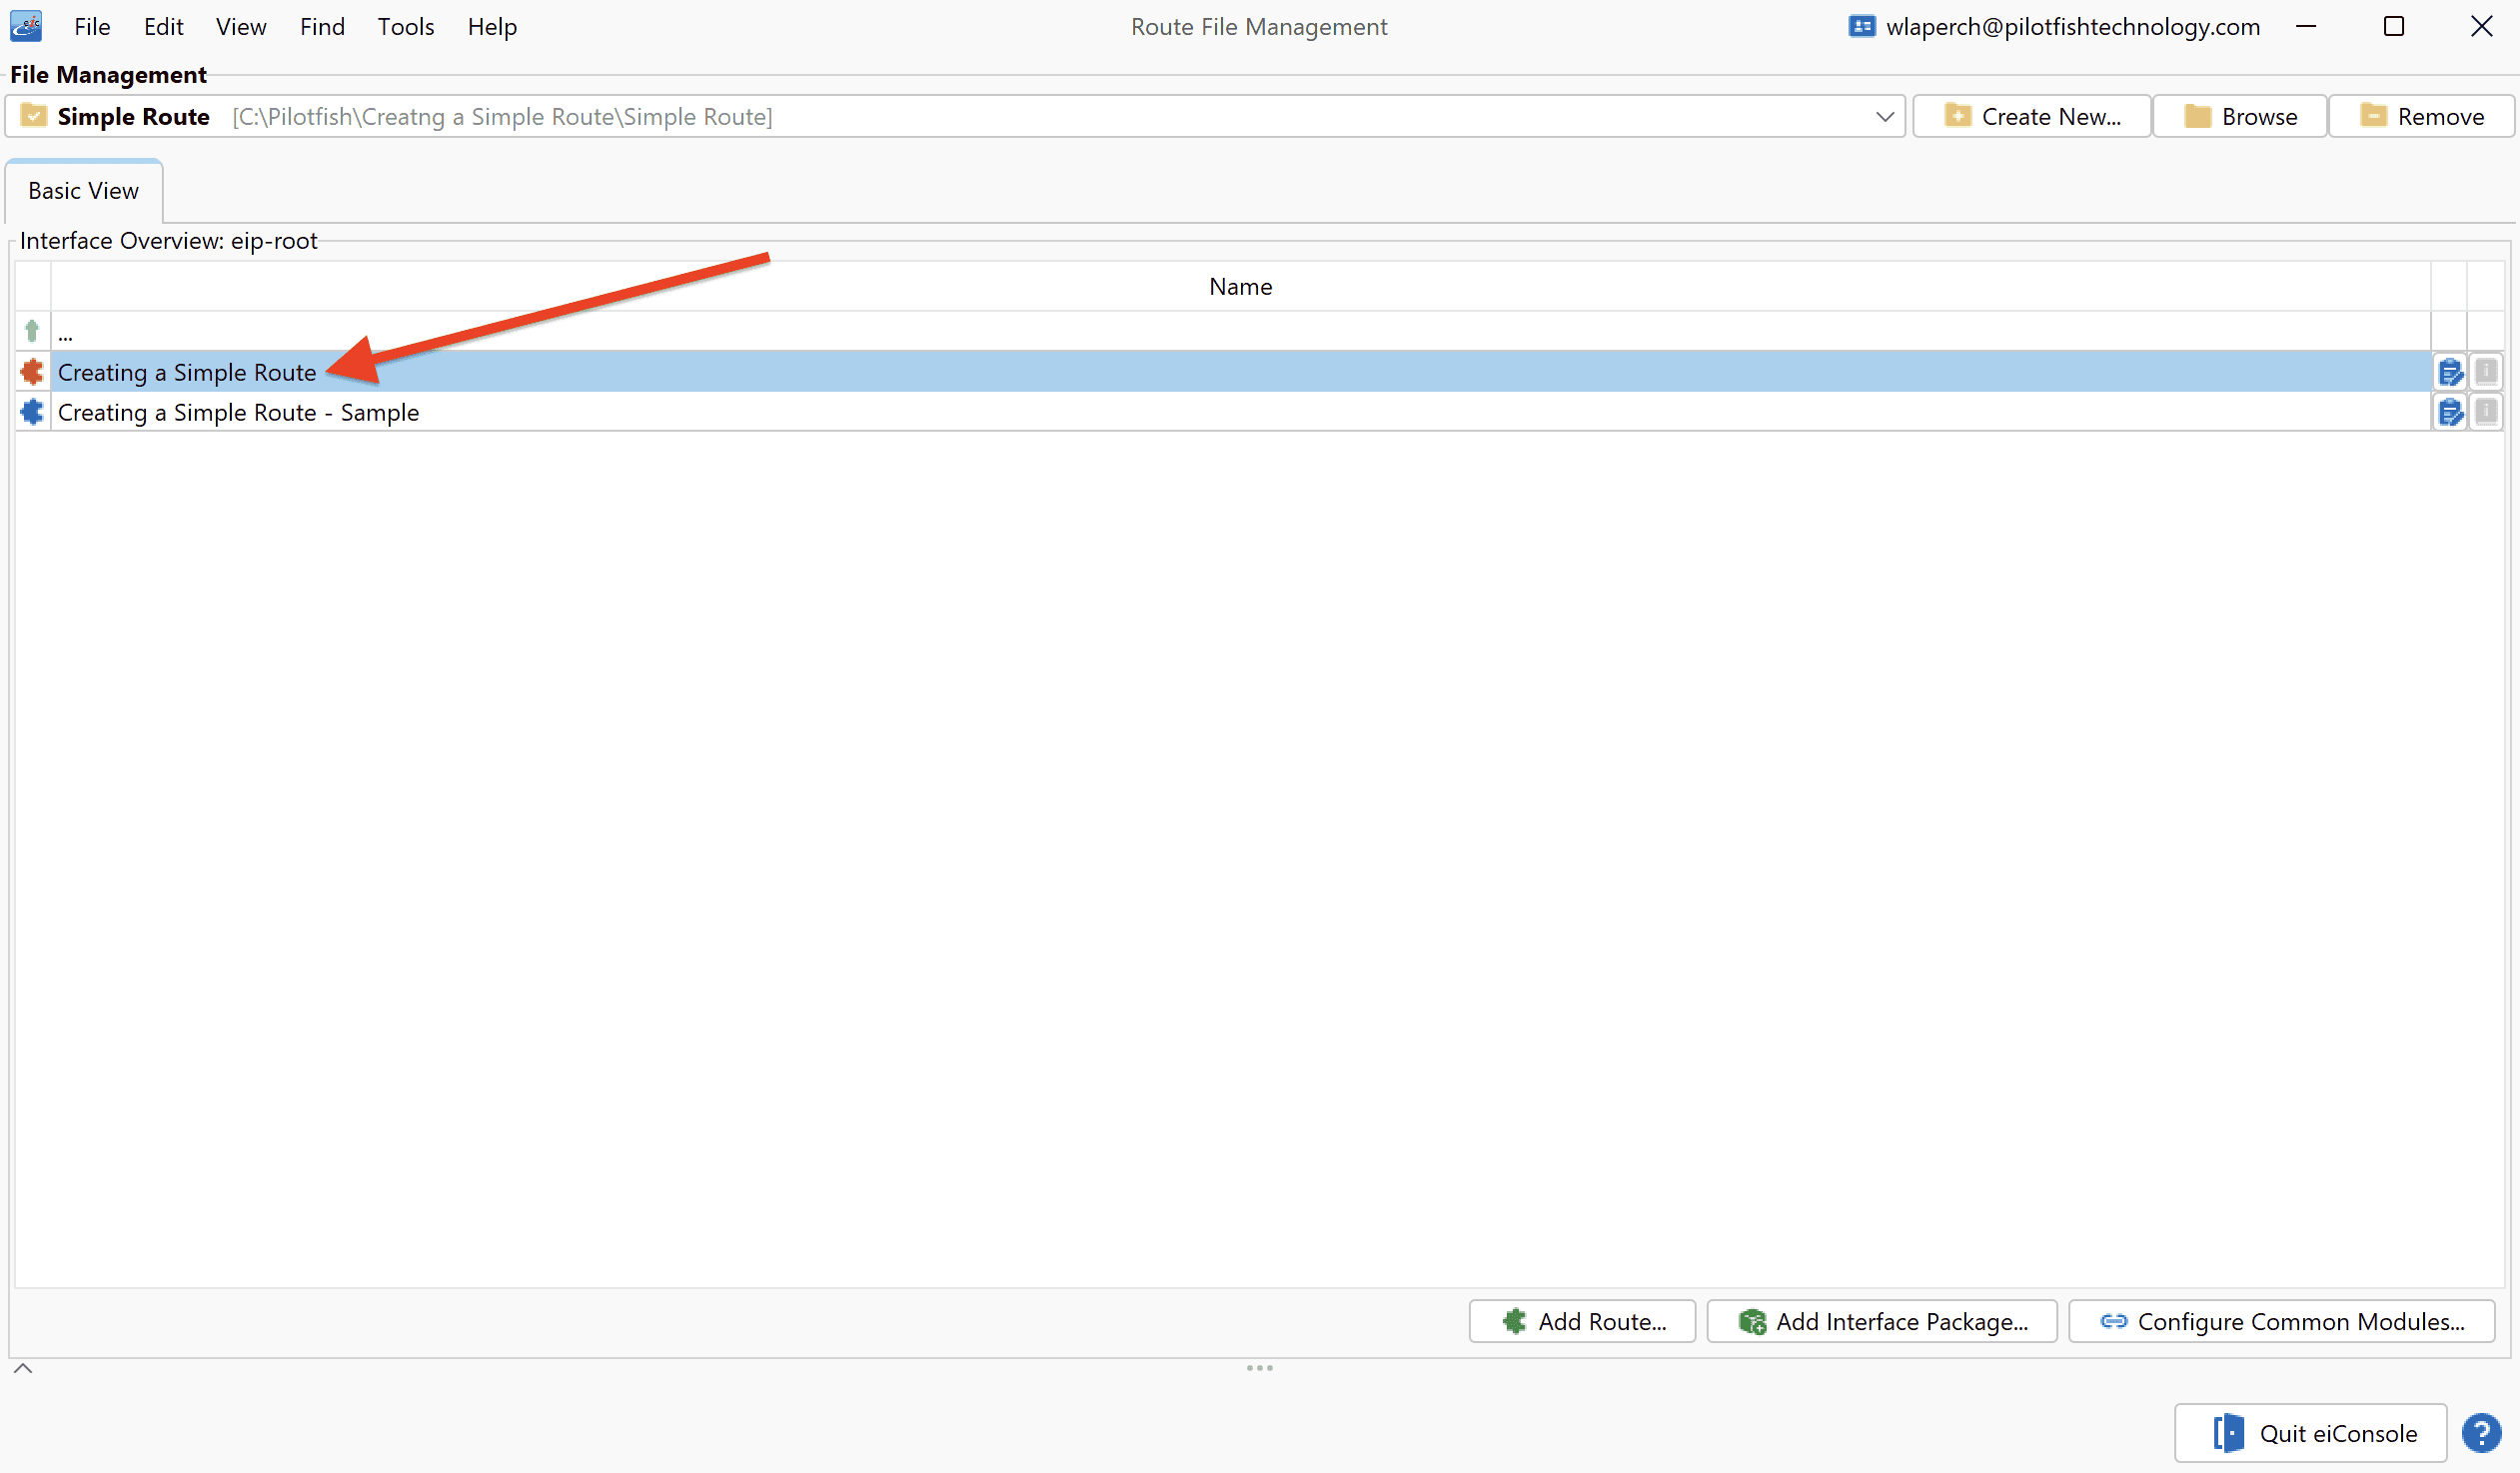Open the Tools menu
Viewport: 2520px width, 1473px height.
[x=405, y=27]
